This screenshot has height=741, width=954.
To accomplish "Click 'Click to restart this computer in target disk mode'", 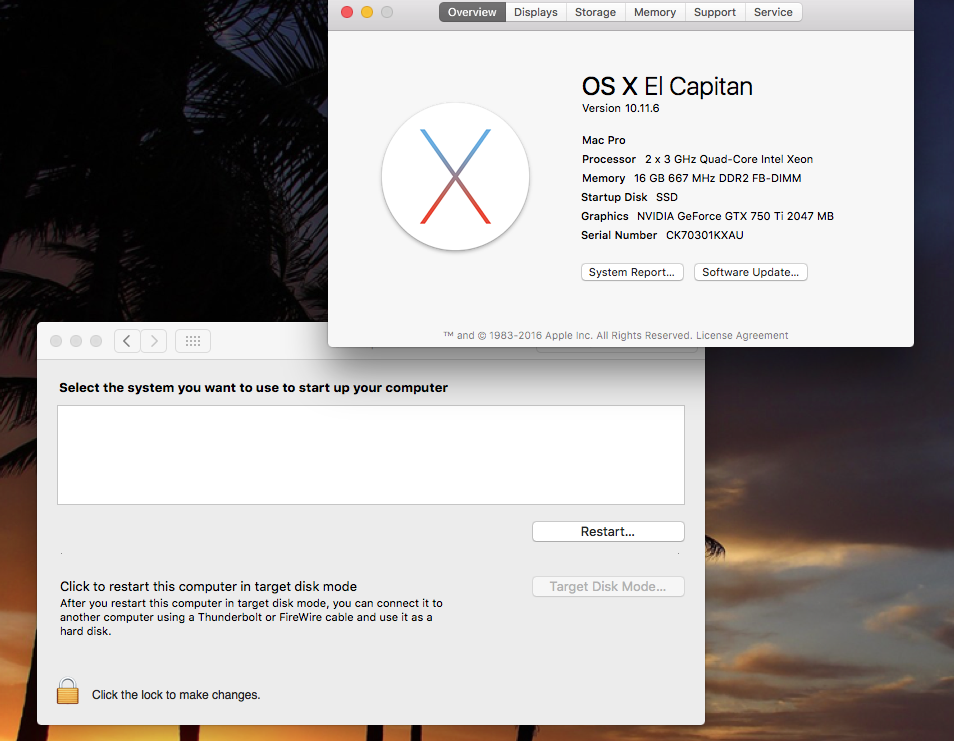I will pos(208,586).
